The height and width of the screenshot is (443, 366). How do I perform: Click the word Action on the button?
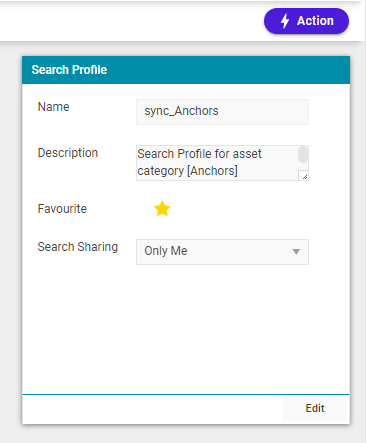point(315,21)
